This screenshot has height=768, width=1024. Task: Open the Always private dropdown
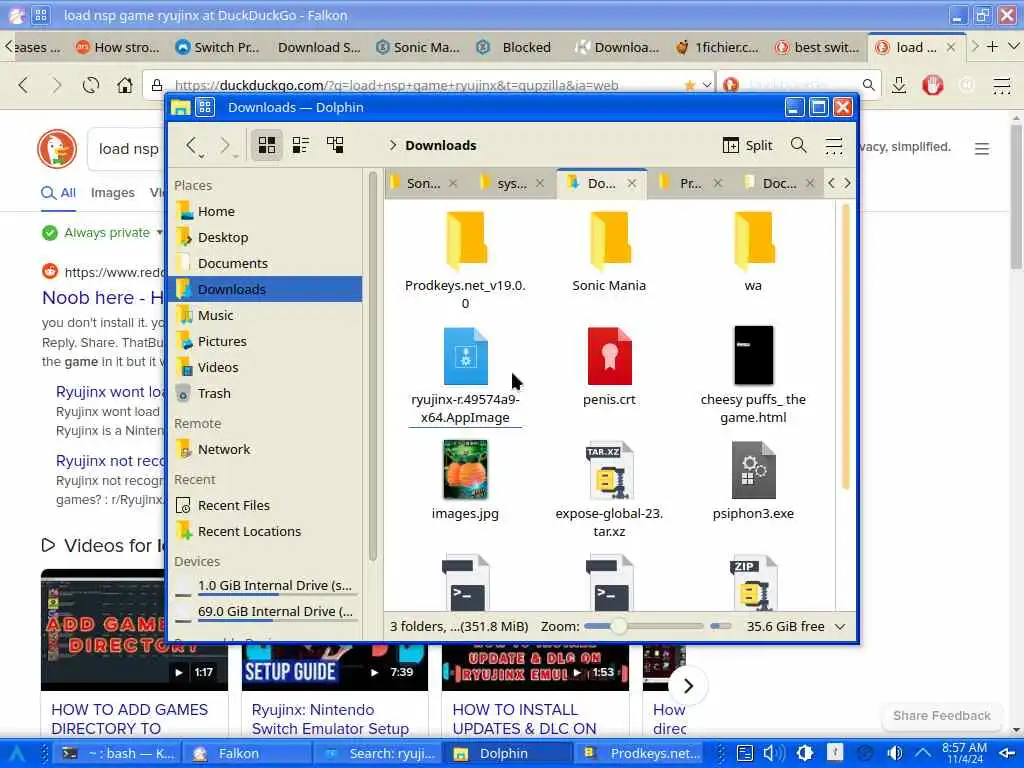pyautogui.click(x=103, y=232)
